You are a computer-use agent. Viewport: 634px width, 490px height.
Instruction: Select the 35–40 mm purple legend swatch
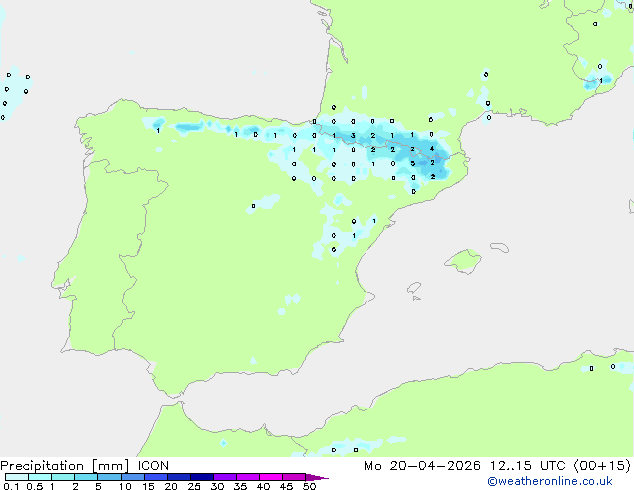[248, 477]
